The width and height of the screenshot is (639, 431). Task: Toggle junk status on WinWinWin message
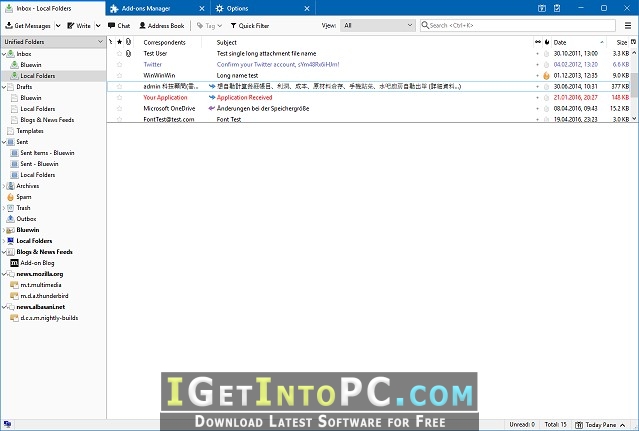pos(546,75)
